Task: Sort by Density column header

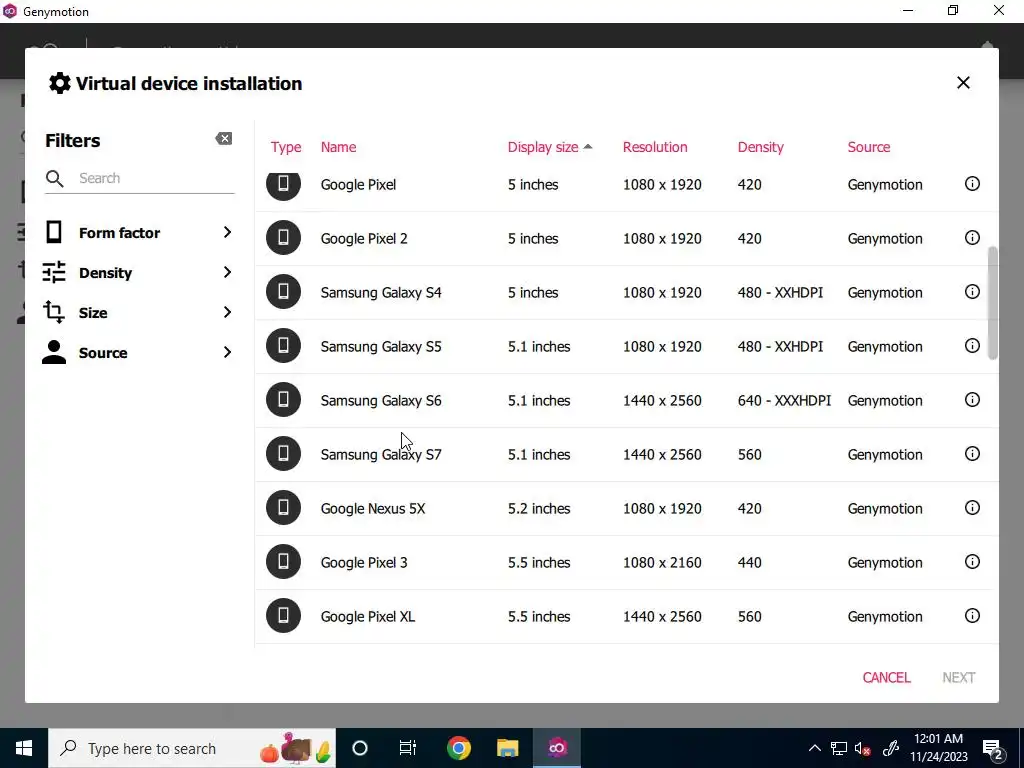Action: 760,147
